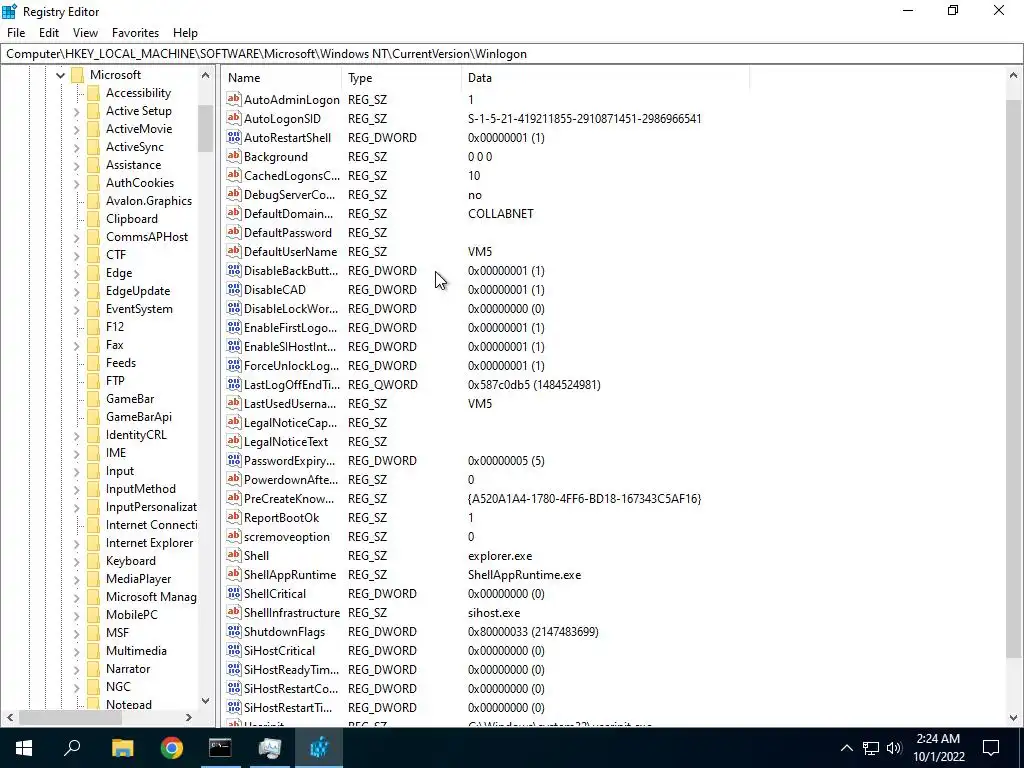Open the notification center icon
The image size is (1024, 768).
(x=991, y=748)
